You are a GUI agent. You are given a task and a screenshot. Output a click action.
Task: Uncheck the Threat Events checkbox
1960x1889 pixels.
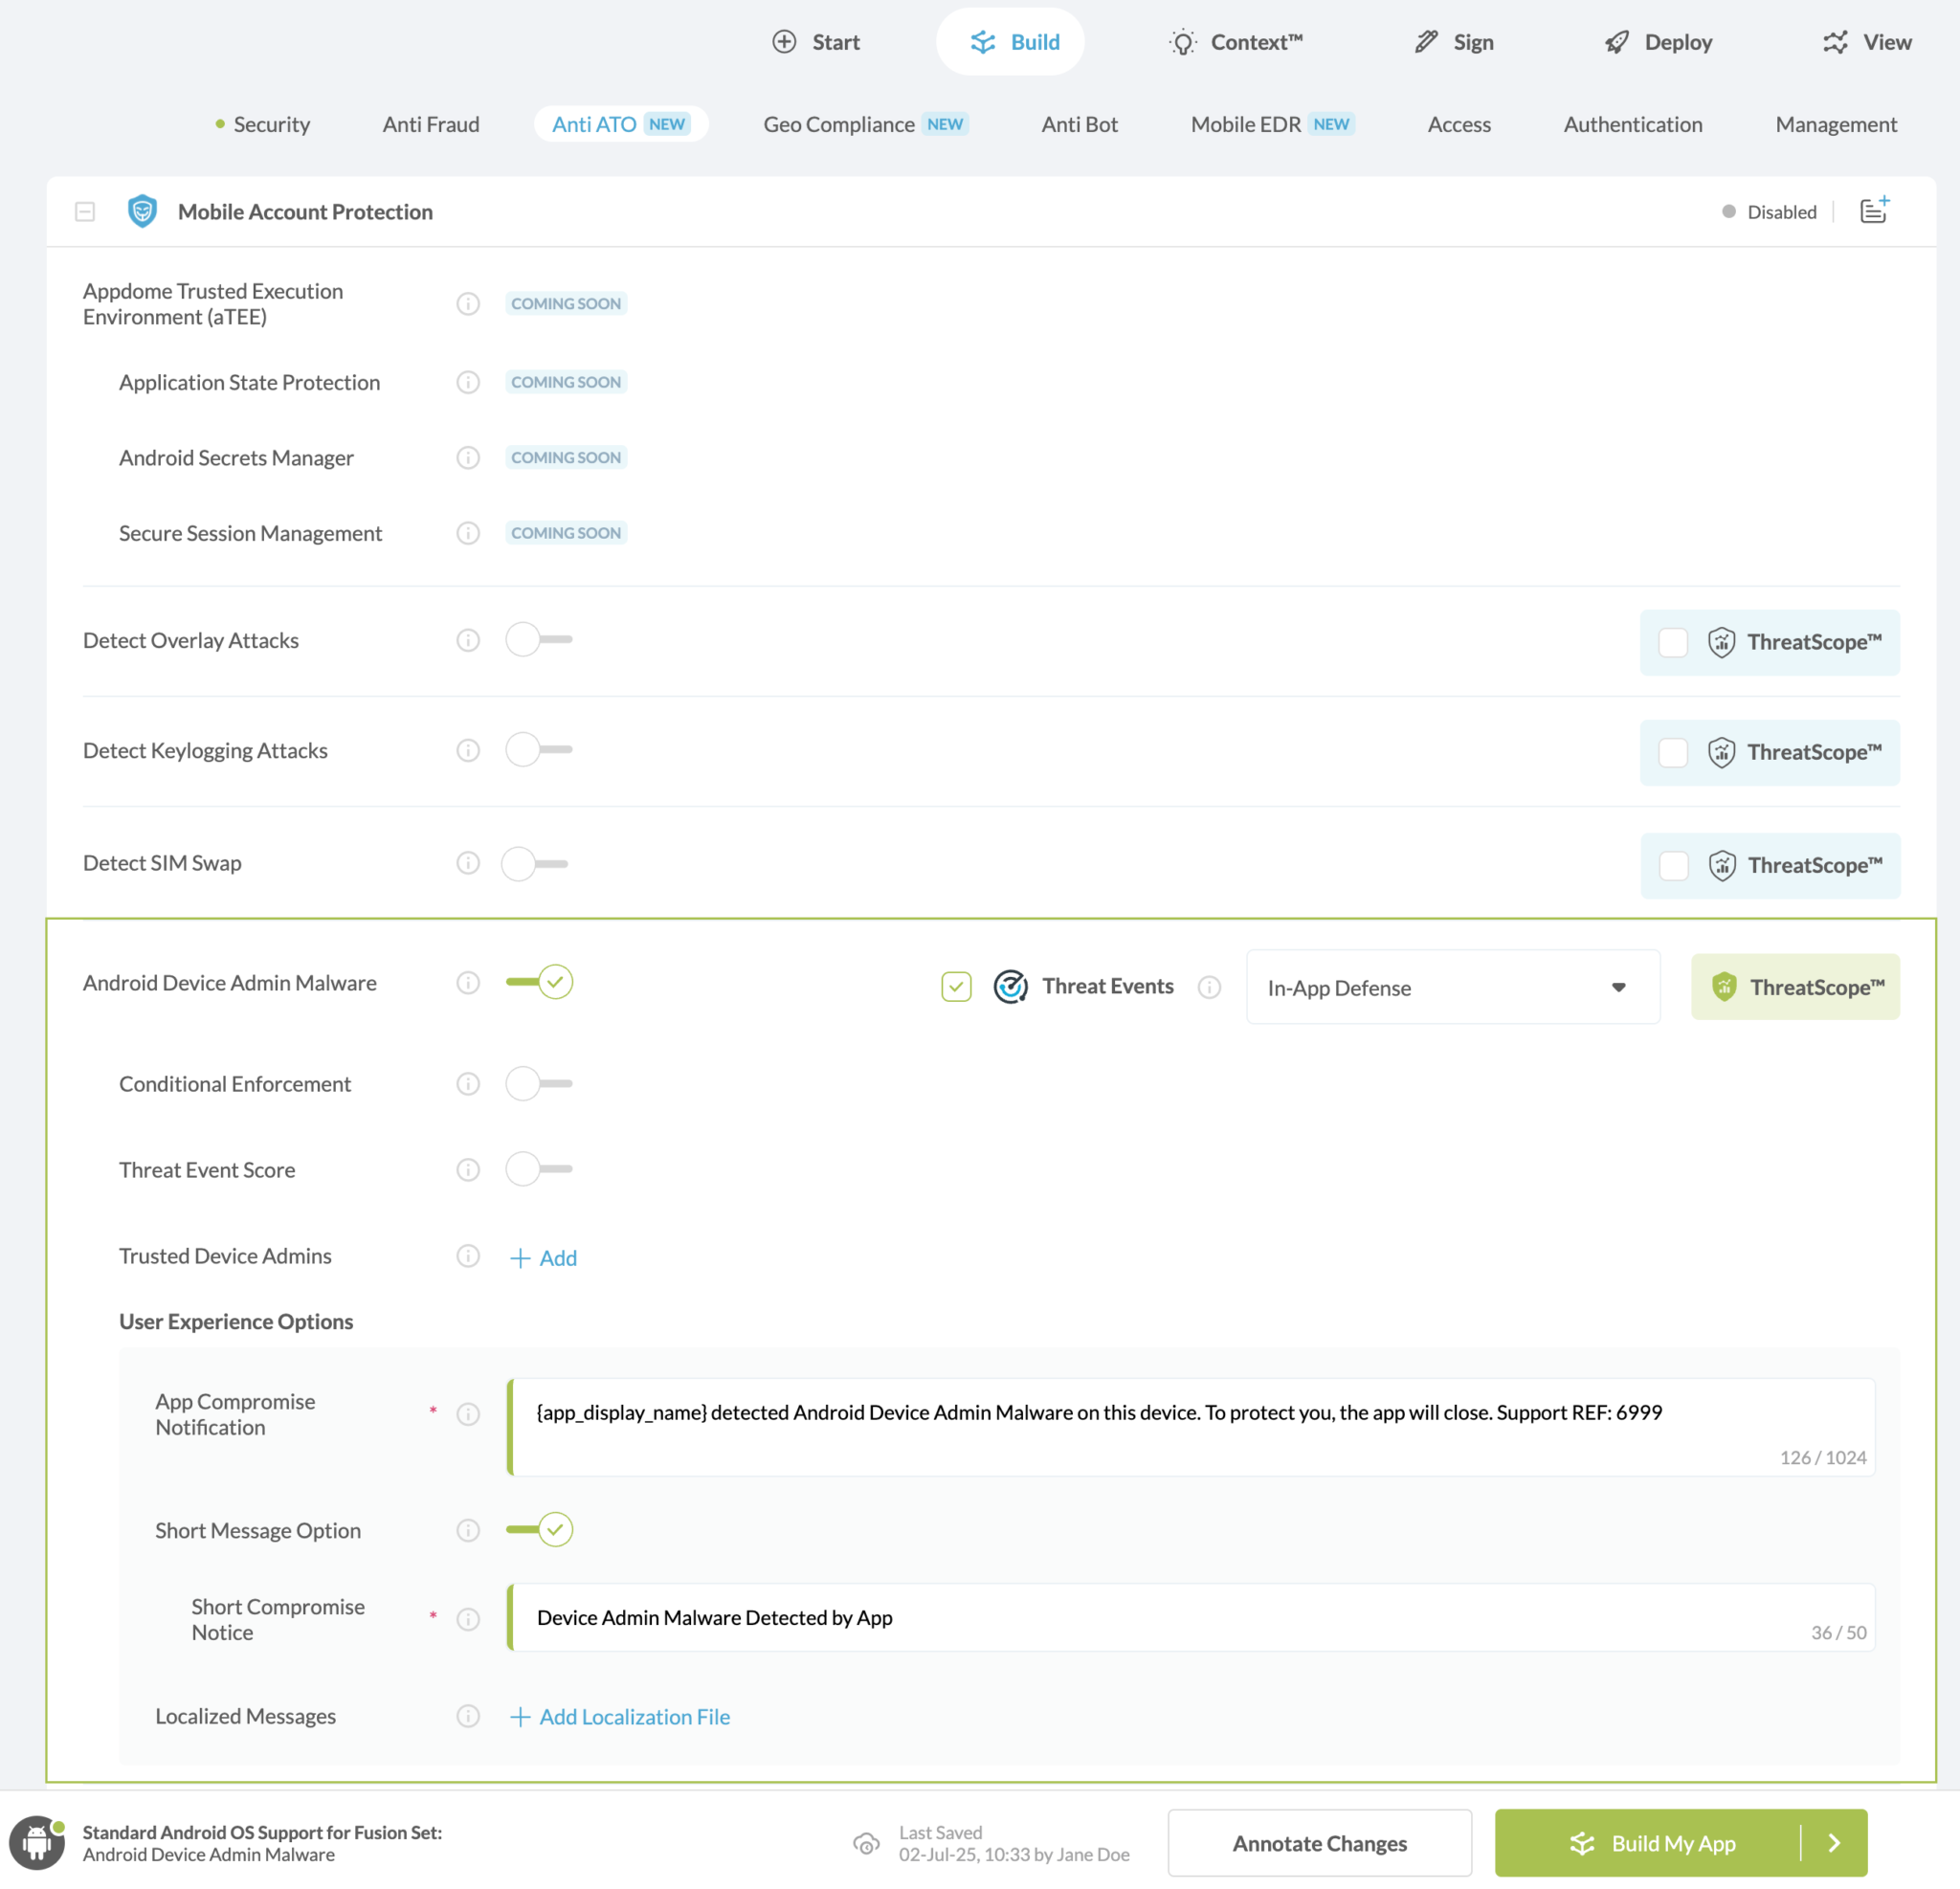point(956,987)
